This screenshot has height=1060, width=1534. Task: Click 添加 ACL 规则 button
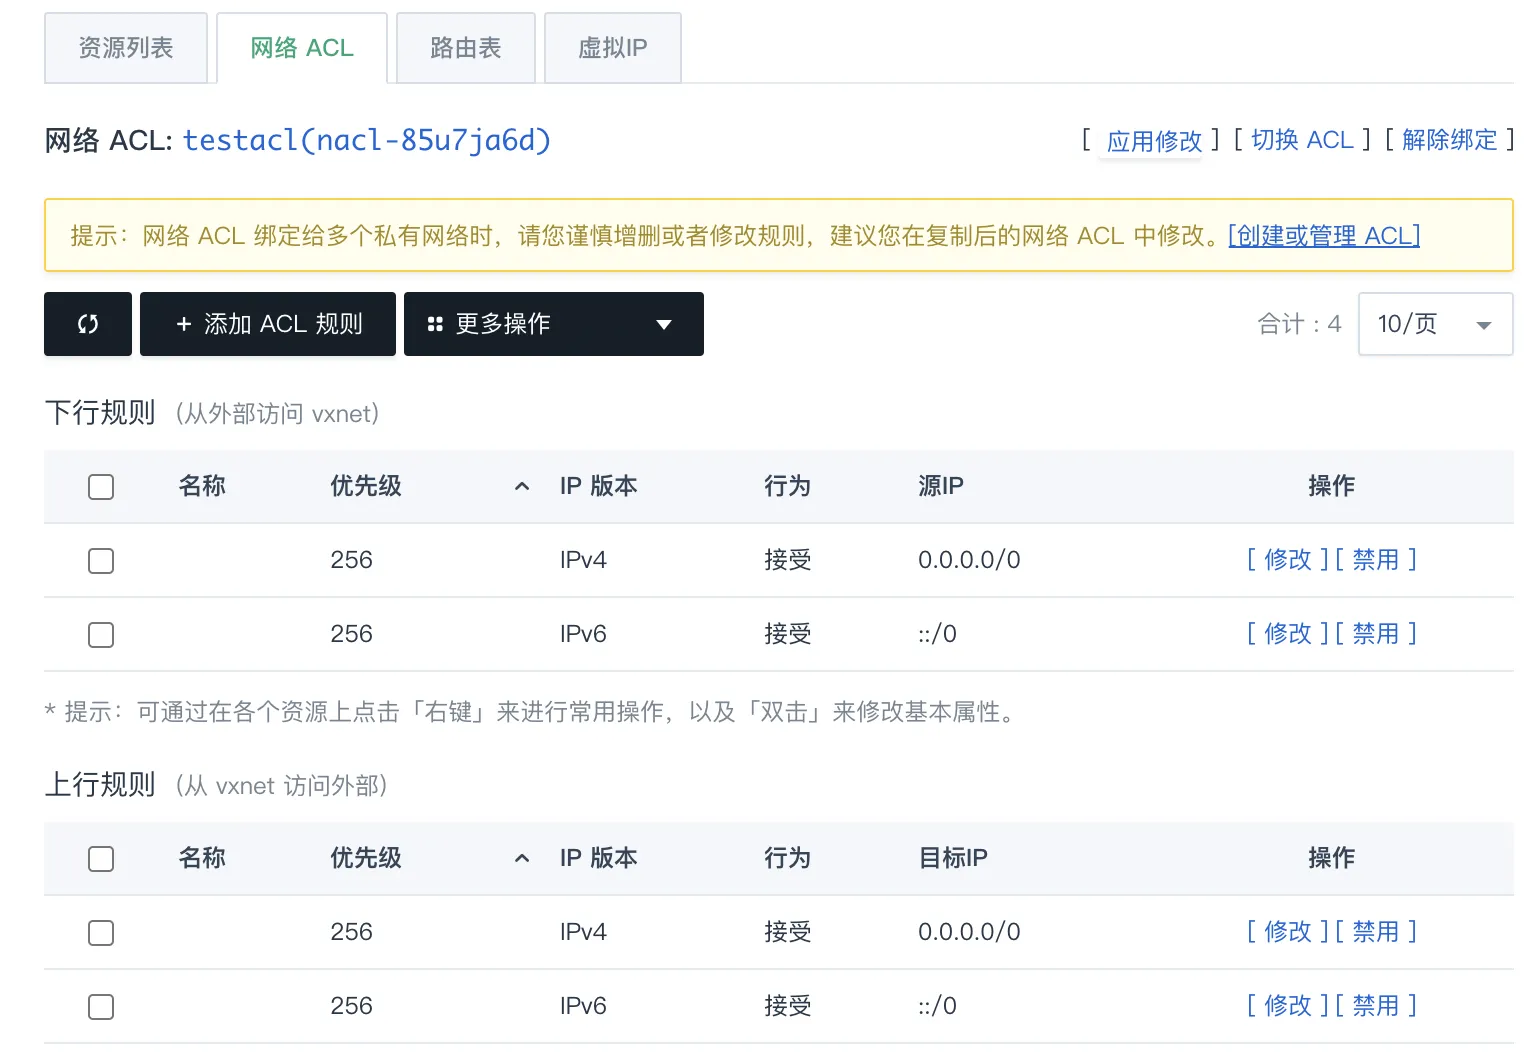tap(268, 324)
